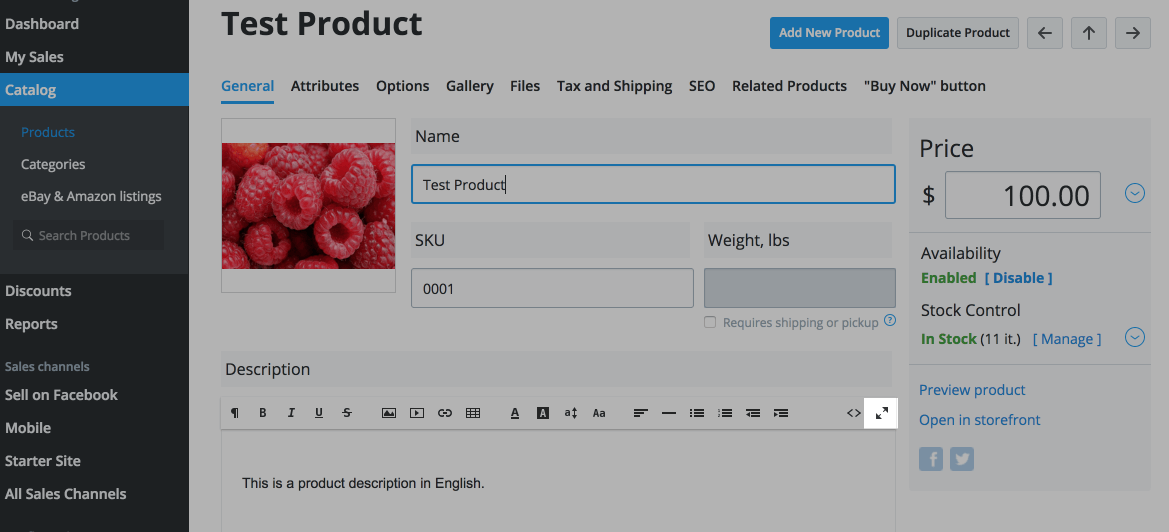The image size is (1169, 532).
Task: Expand description editor to fullscreen
Action: (x=882, y=413)
